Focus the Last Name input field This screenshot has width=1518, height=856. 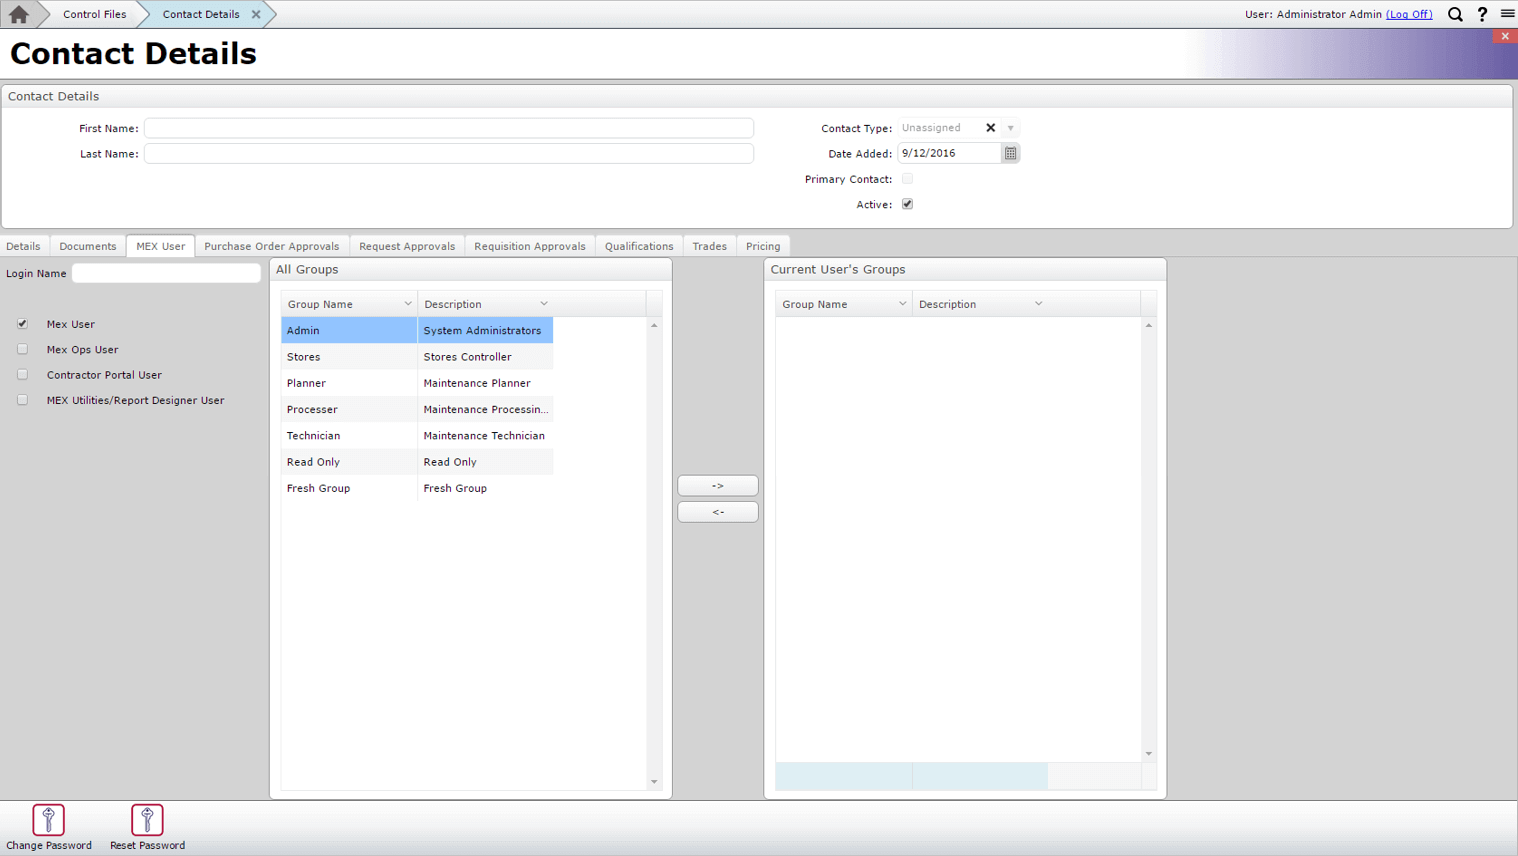pos(449,153)
